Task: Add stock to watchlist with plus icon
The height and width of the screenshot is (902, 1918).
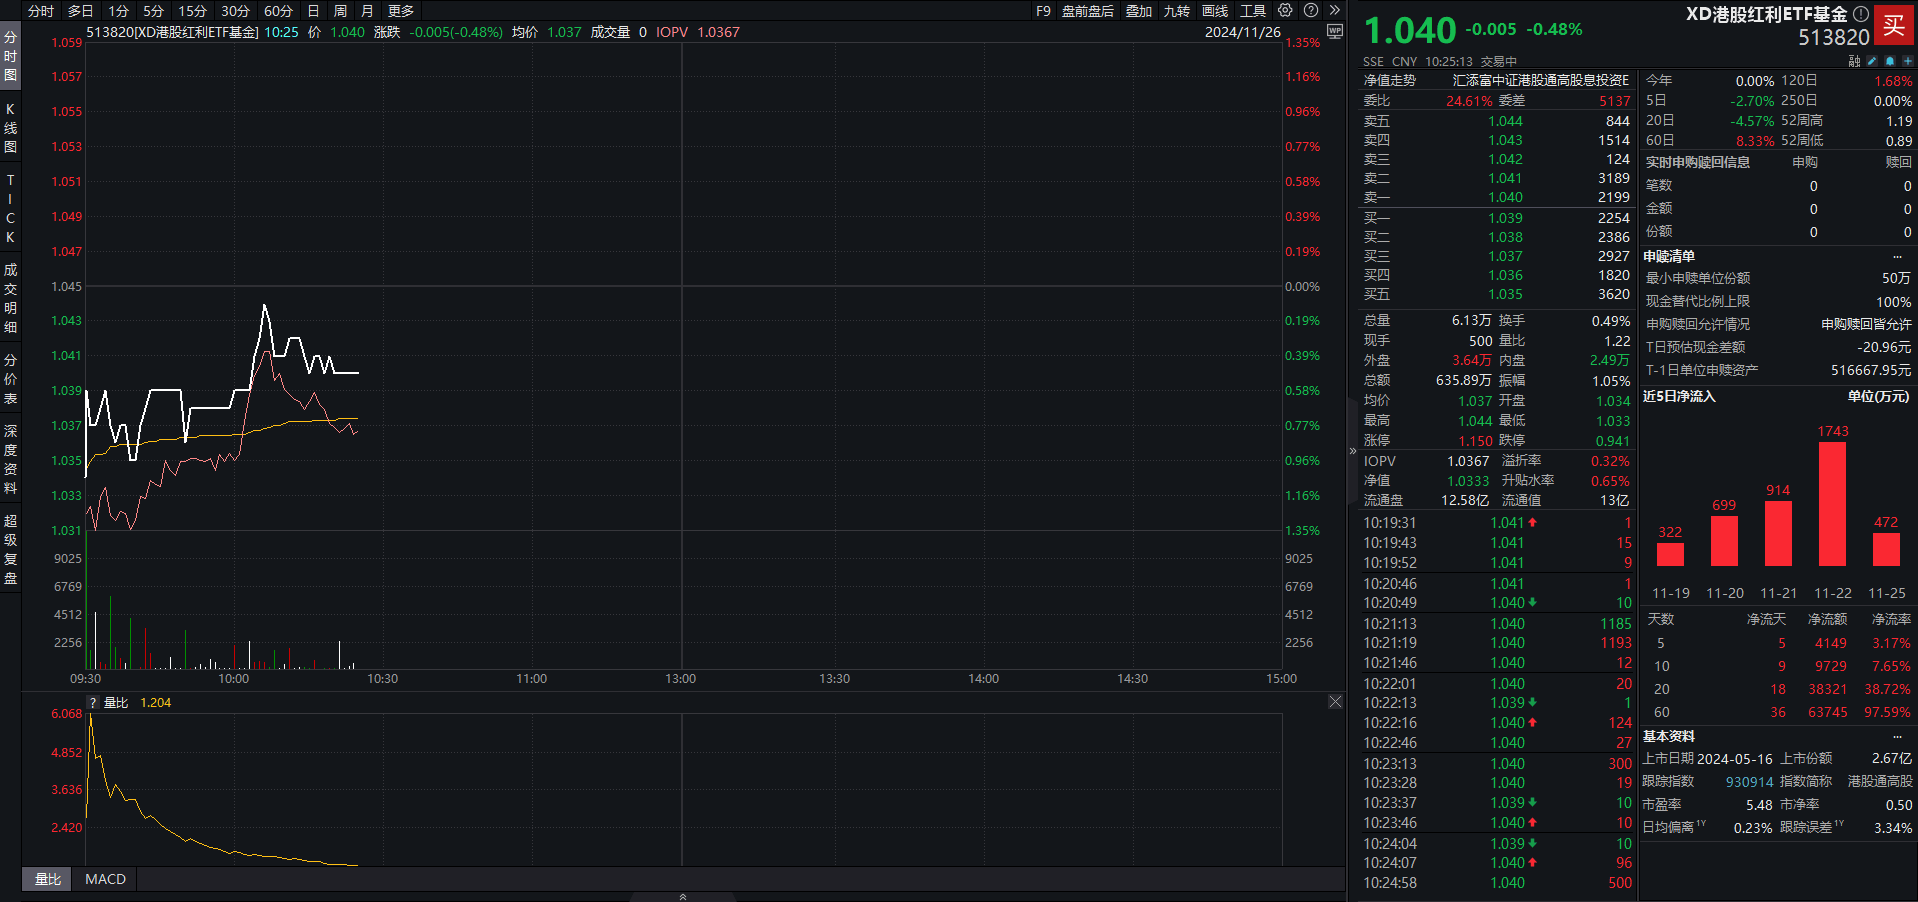Action: click(x=1907, y=61)
